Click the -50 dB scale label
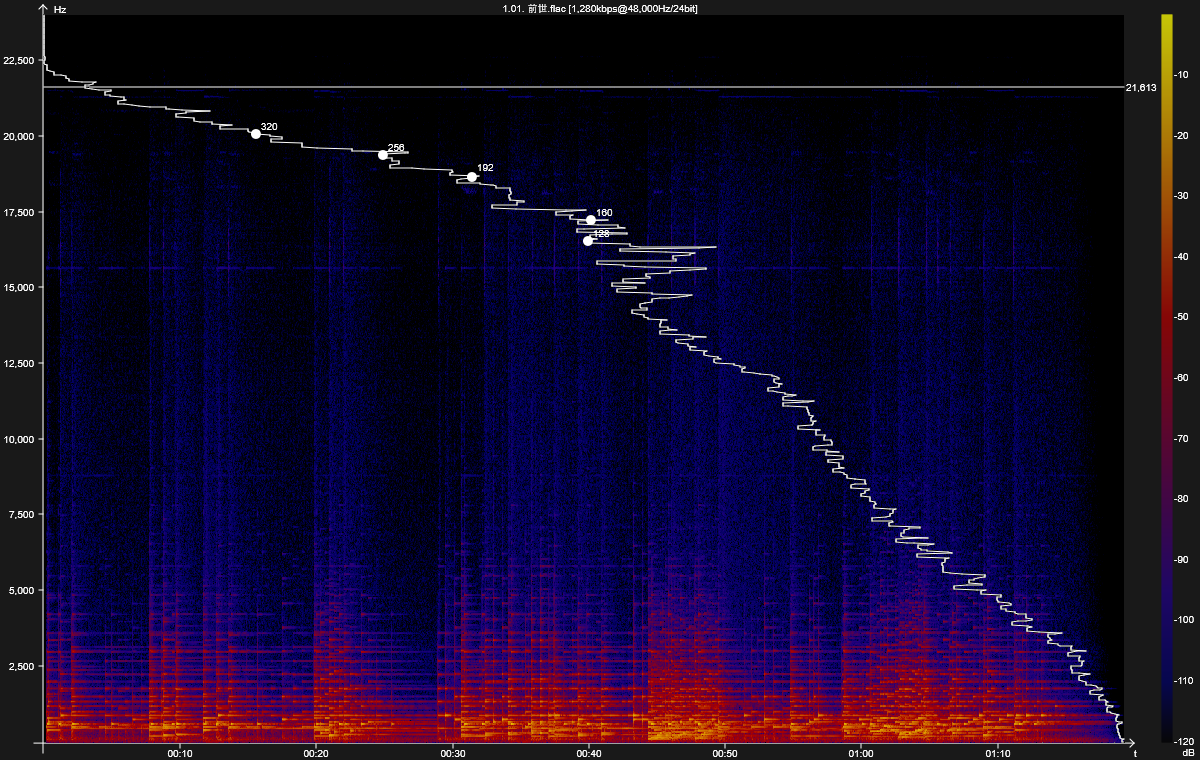The width and height of the screenshot is (1200, 760). coord(1182,317)
